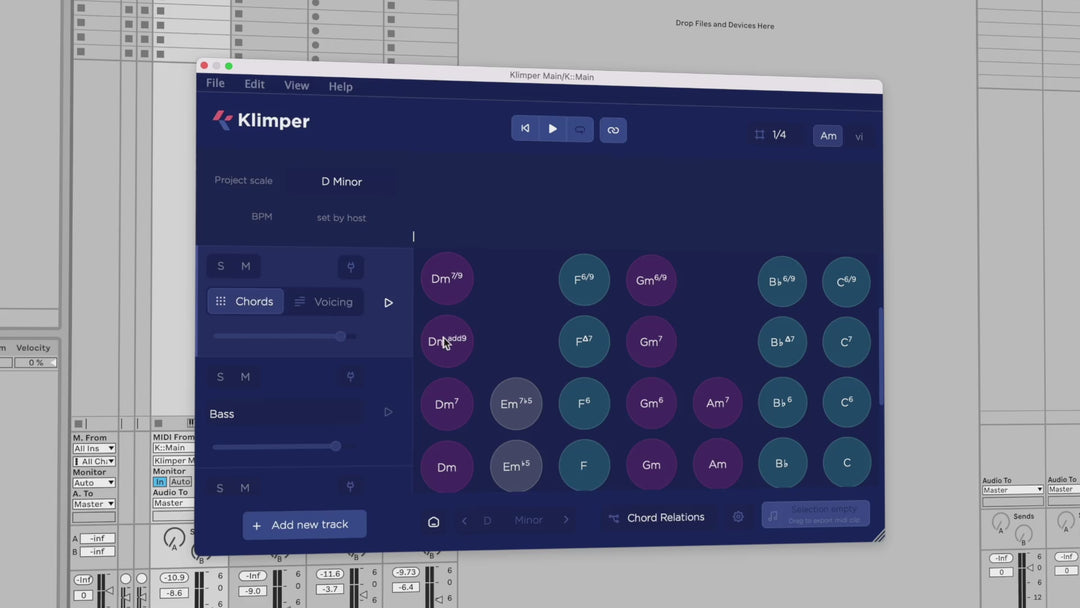Viewport: 1080px width, 608px height.
Task: Open the 1/4 quantize dropdown
Action: click(x=773, y=135)
